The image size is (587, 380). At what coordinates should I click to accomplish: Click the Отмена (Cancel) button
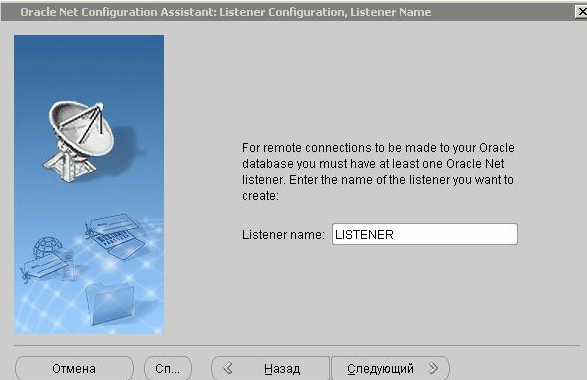pos(74,368)
